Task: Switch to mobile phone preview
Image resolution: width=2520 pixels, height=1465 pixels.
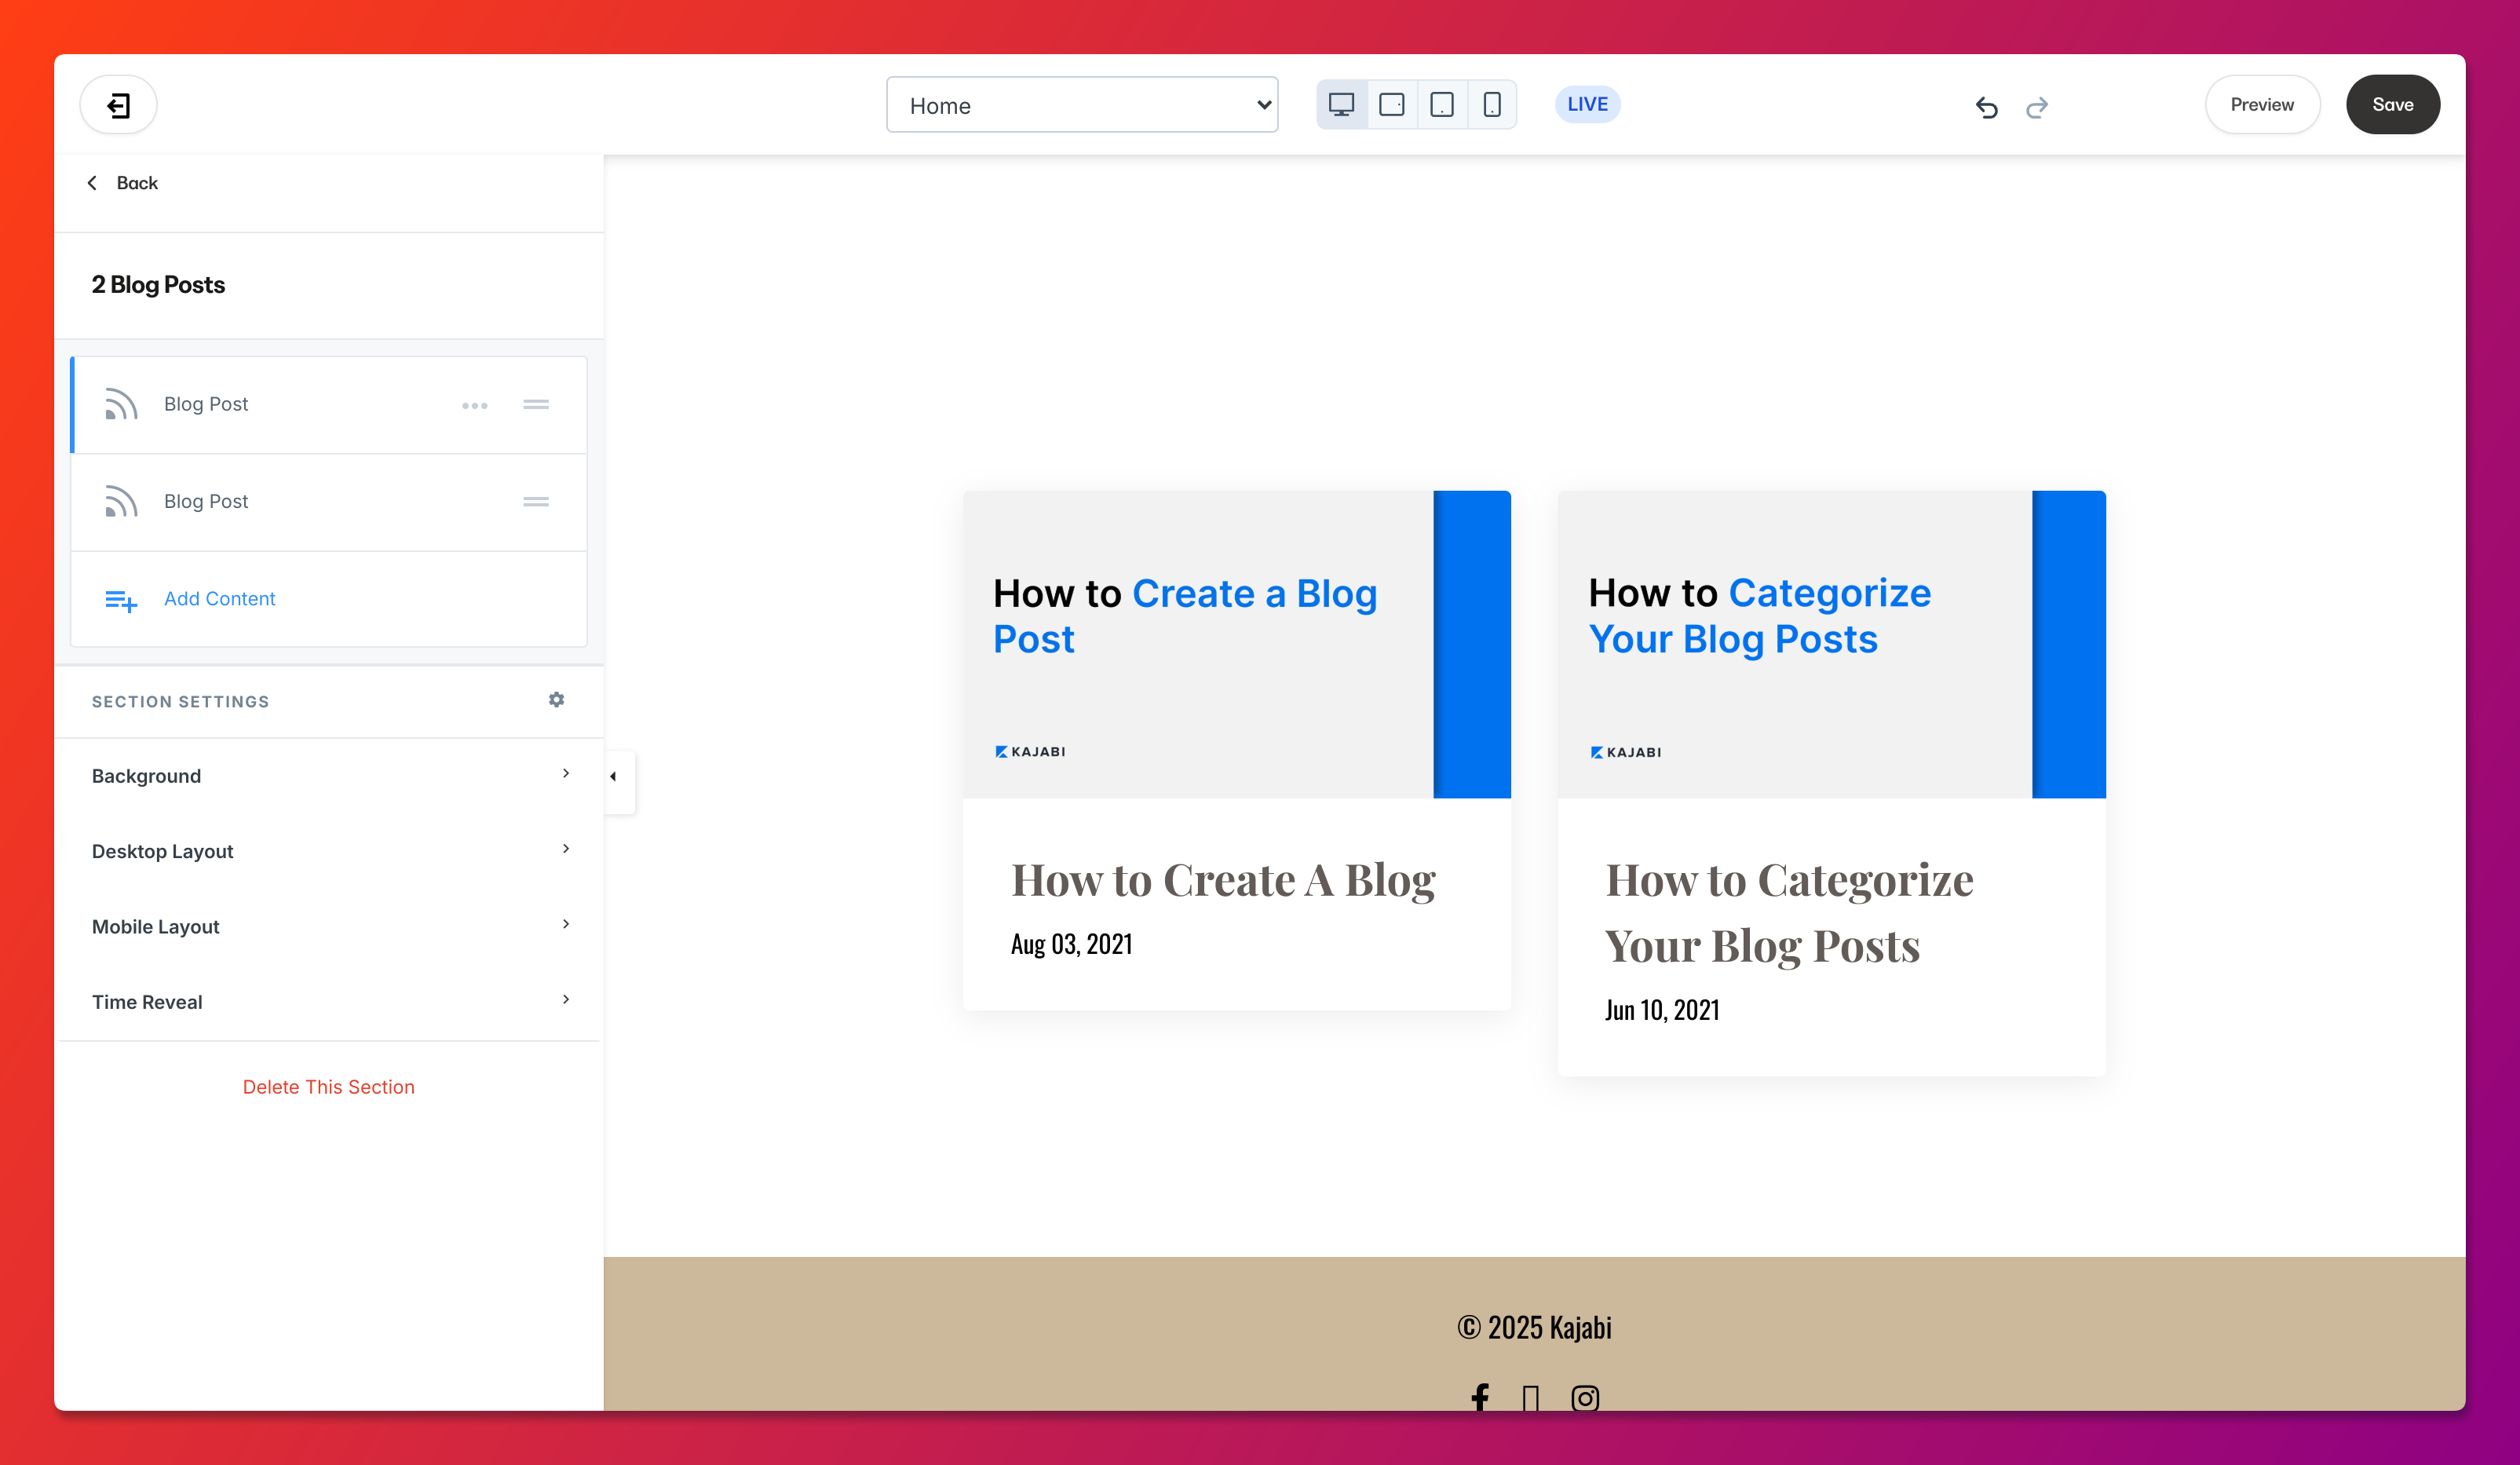Action: (x=1492, y=105)
